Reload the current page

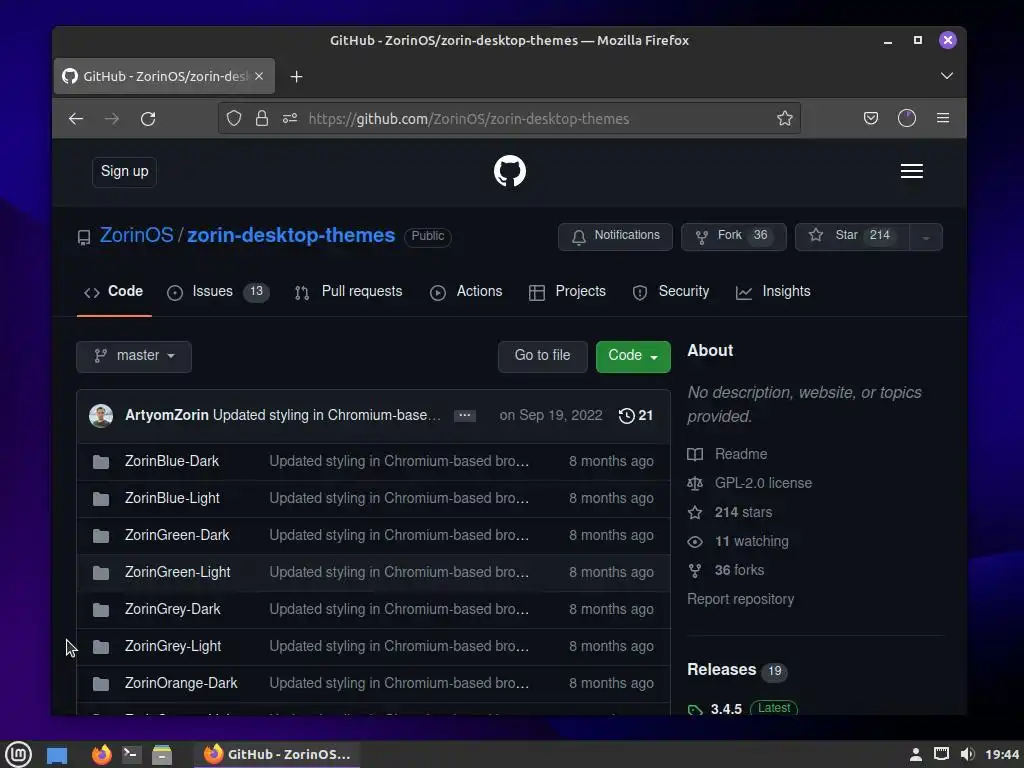(x=148, y=119)
